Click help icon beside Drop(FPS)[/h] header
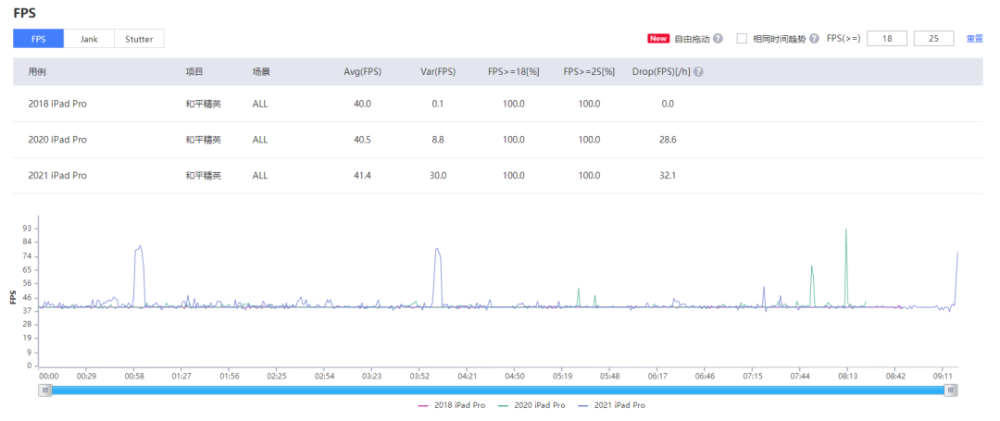The width and height of the screenshot is (1000, 421). tap(698, 72)
